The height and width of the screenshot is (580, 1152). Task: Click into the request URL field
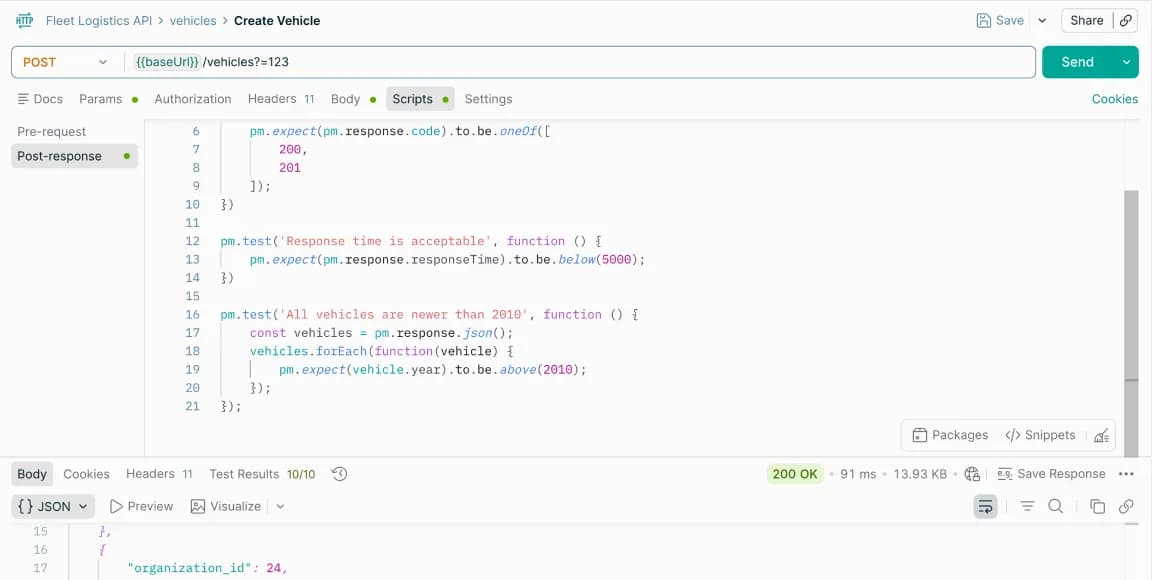click(580, 62)
